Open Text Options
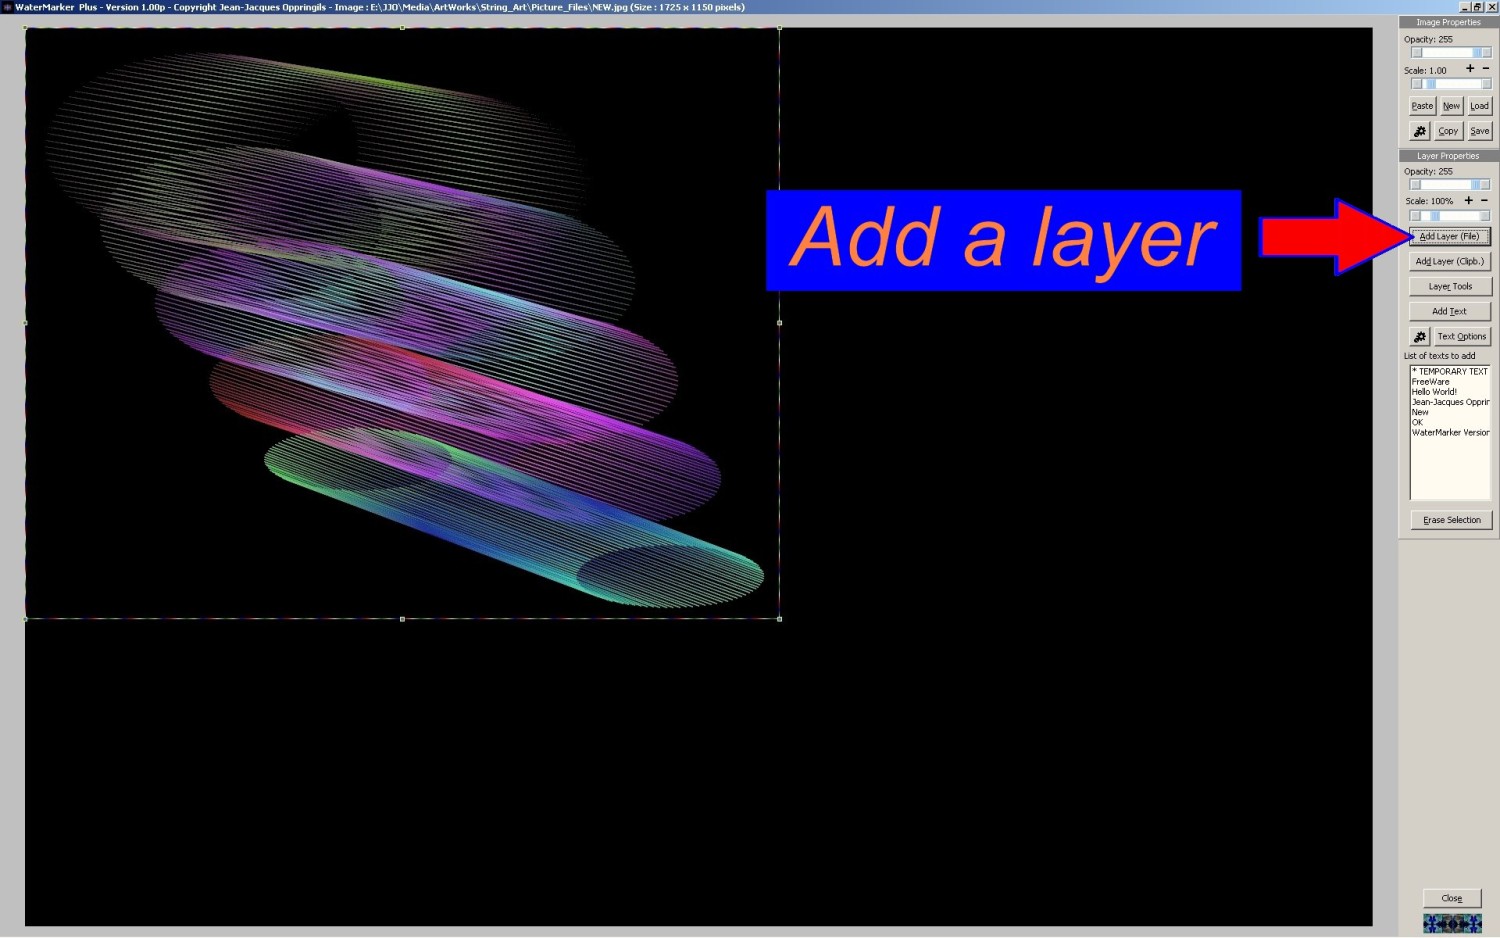Screen dimensions: 1500x938 1462,337
